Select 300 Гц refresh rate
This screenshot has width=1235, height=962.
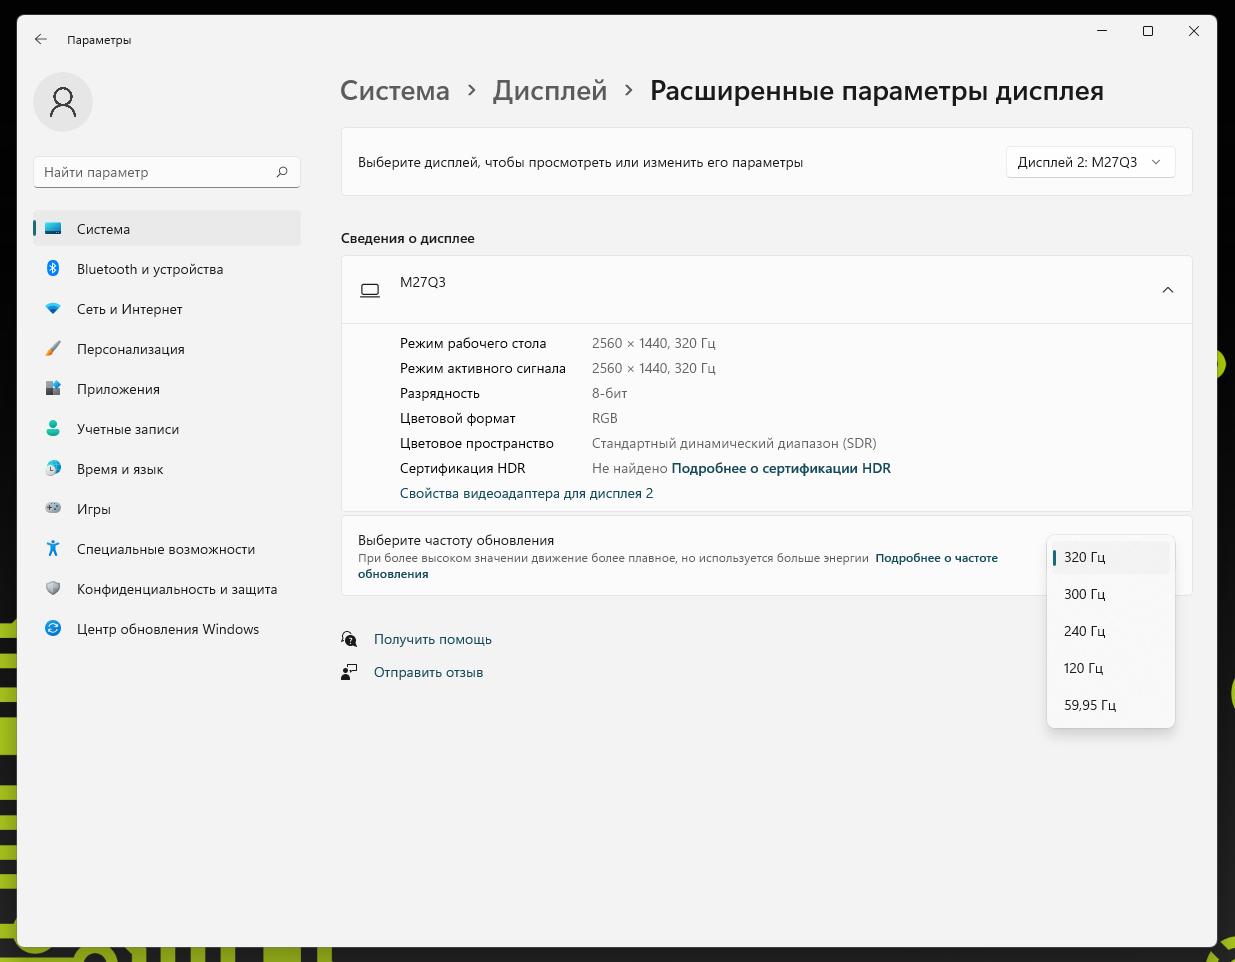pos(1085,594)
